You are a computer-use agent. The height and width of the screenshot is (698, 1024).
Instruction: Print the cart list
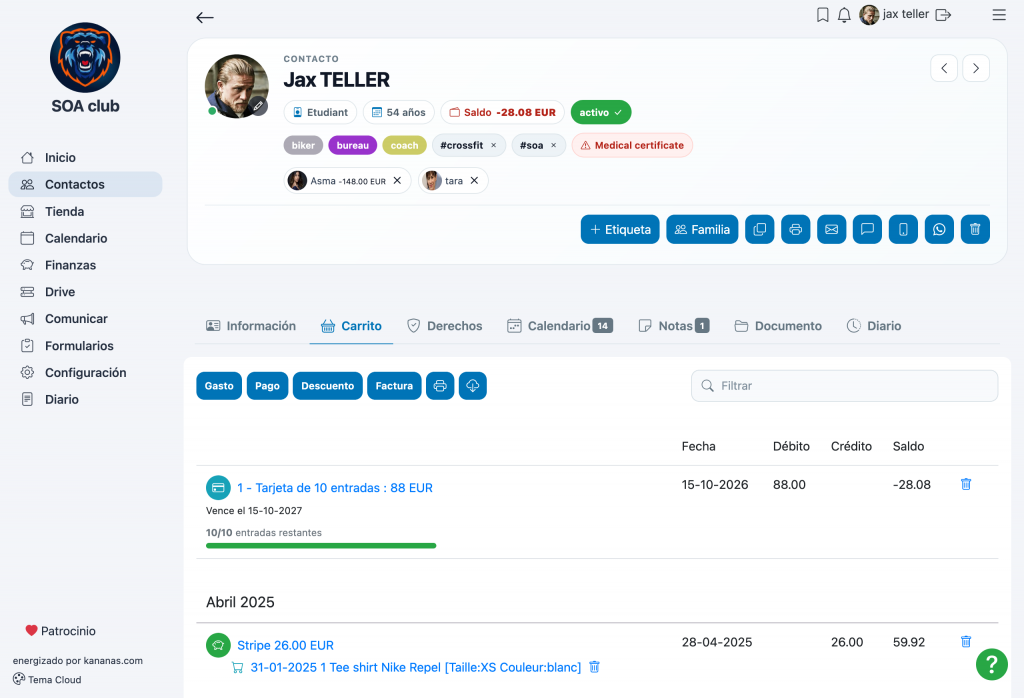(x=440, y=386)
